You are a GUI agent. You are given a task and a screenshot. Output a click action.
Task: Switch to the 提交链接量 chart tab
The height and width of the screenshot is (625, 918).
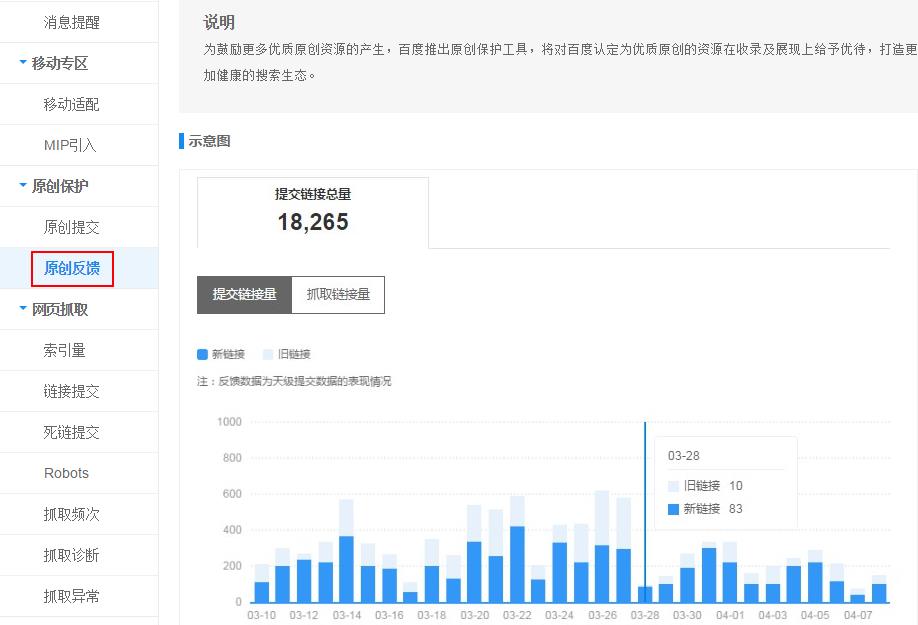pos(244,294)
